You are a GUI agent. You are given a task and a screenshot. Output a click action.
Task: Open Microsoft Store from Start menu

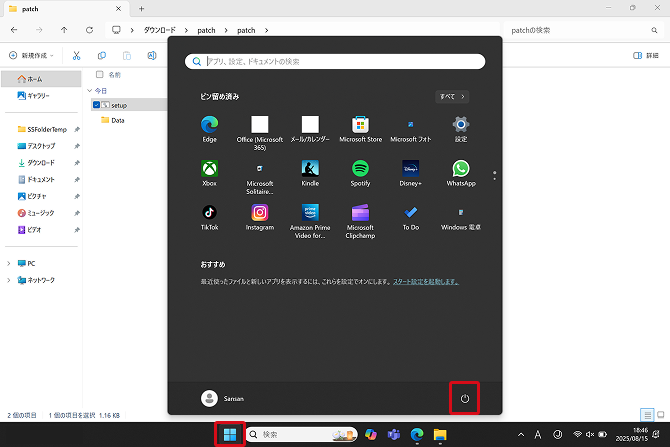click(360, 129)
